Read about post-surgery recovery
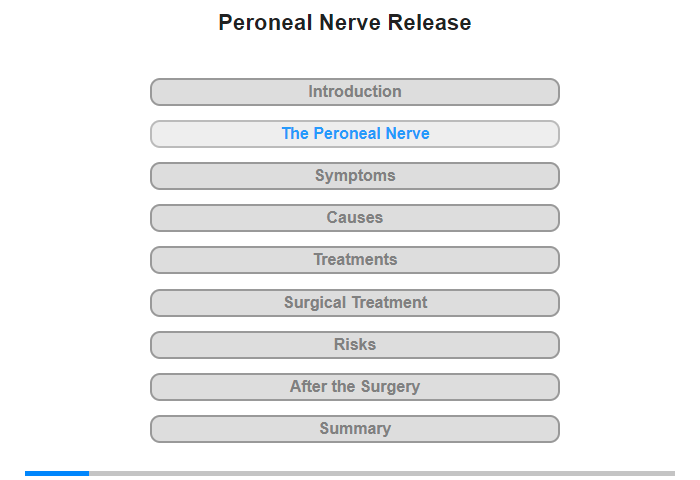Image resolution: width=700 pixels, height=480 pixels. click(354, 387)
